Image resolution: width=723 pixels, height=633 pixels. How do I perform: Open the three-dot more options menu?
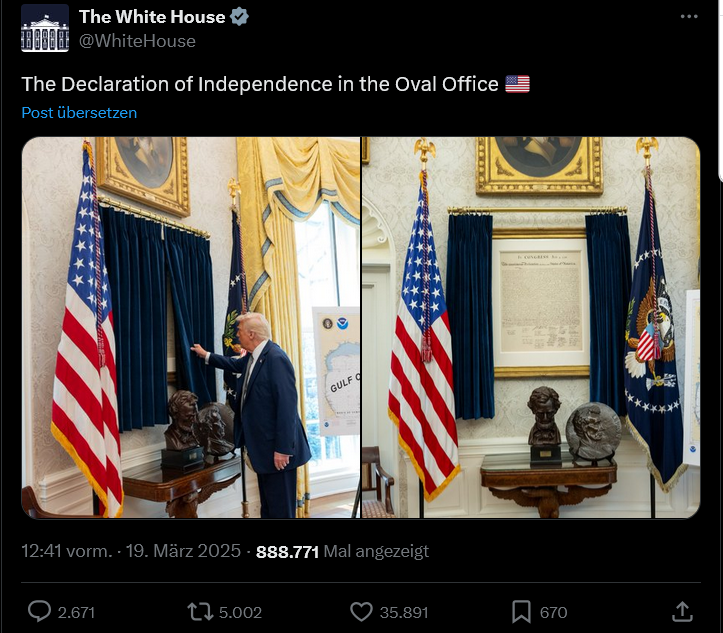tap(689, 17)
